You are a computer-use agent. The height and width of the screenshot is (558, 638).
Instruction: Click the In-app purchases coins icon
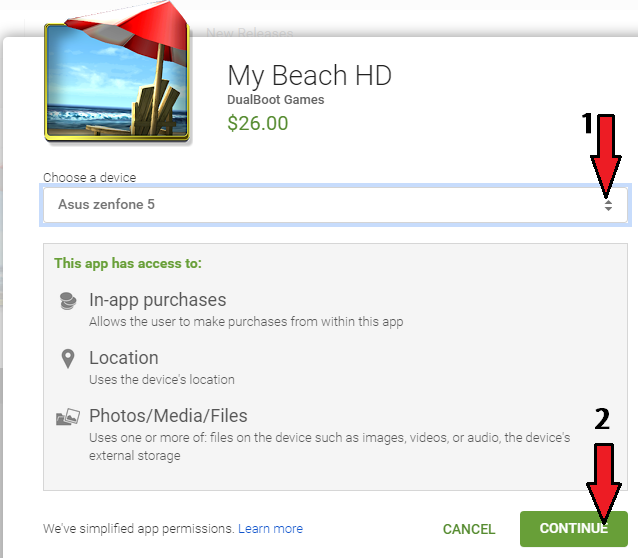[x=66, y=302]
